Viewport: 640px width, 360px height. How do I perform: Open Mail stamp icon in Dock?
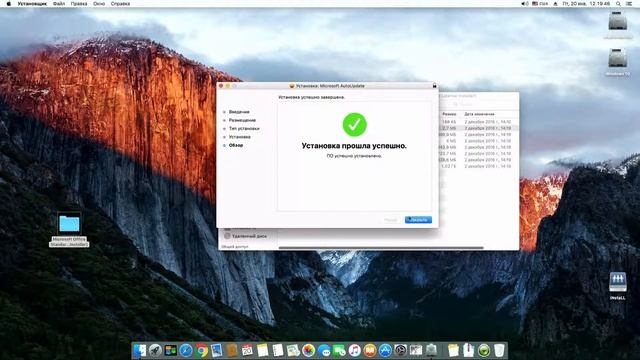[x=216, y=350]
